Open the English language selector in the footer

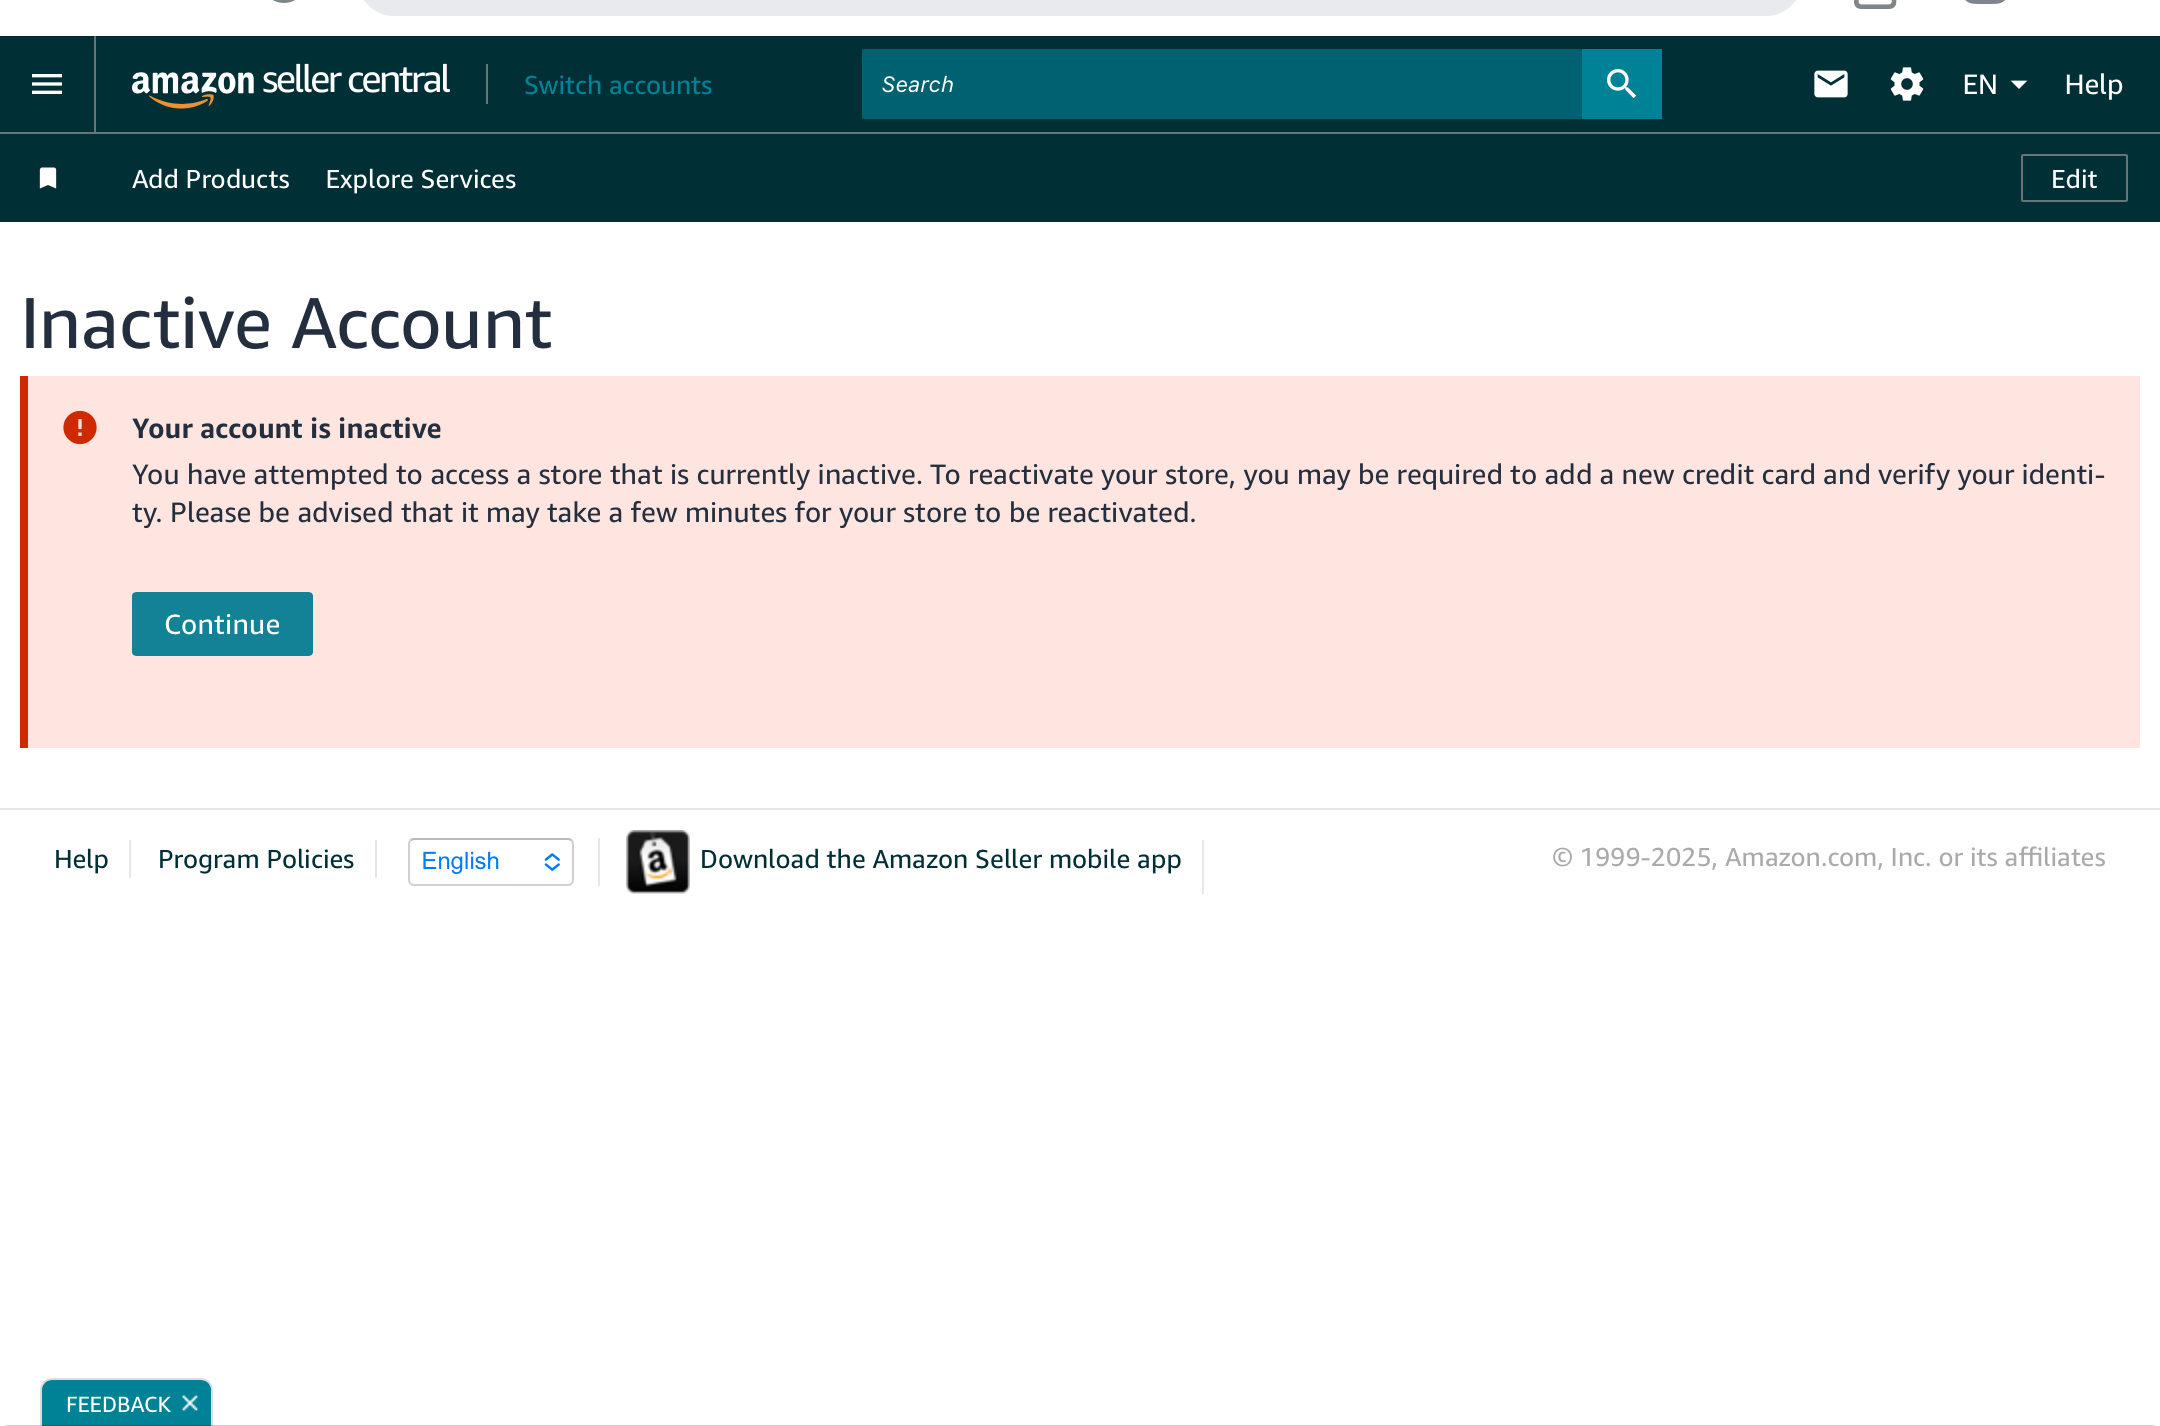490,861
